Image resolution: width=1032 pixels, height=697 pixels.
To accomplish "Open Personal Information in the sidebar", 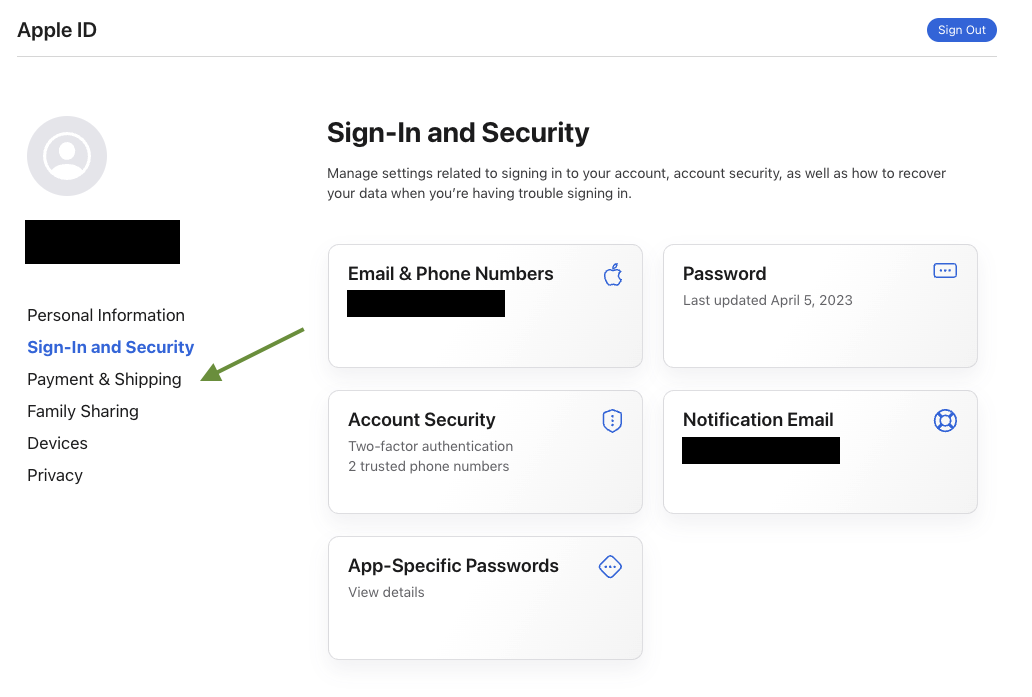I will click(x=106, y=315).
